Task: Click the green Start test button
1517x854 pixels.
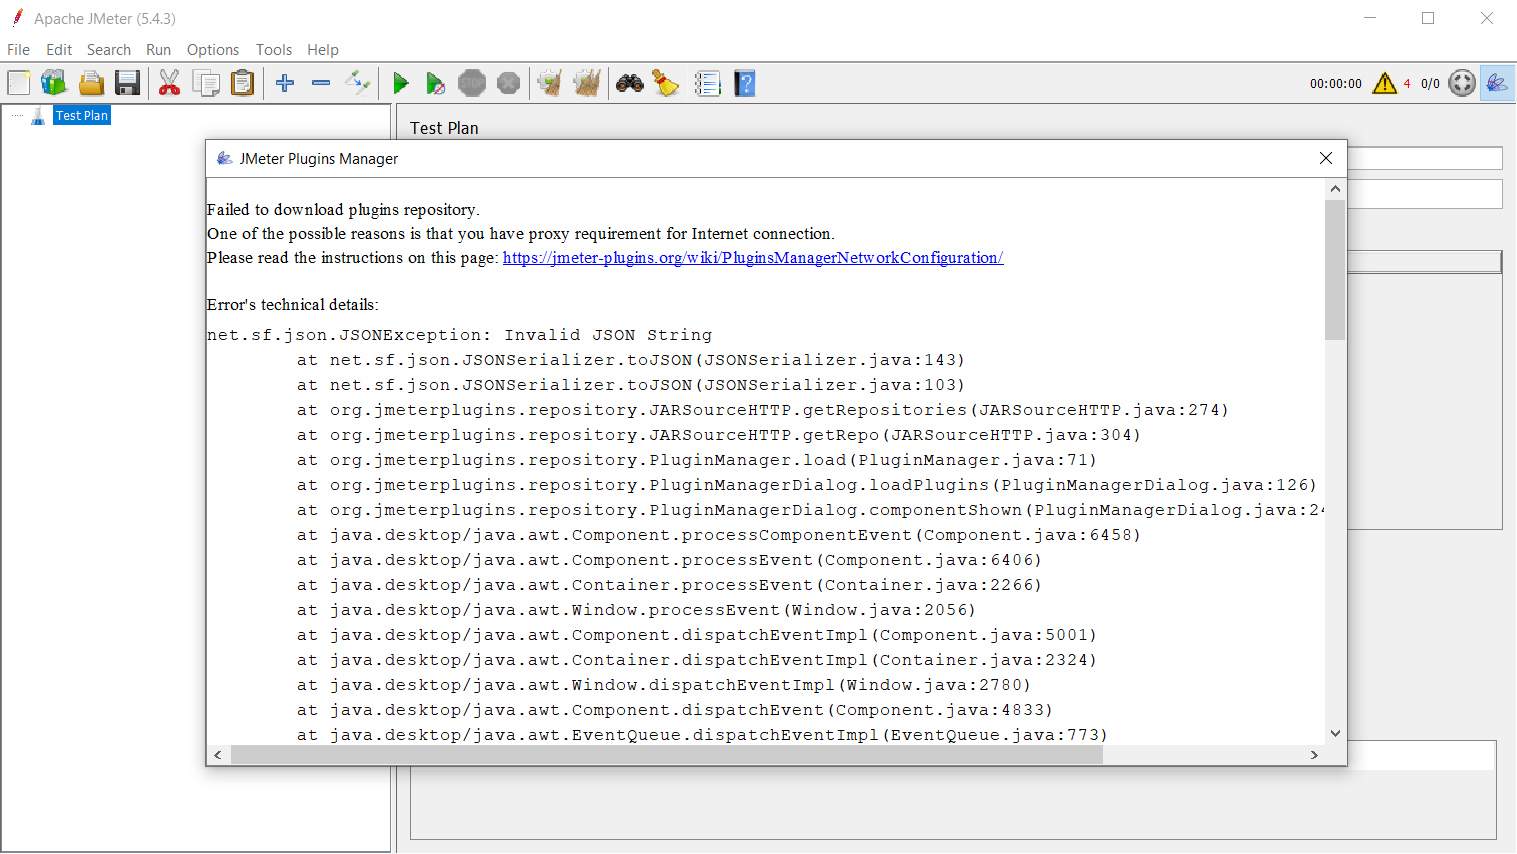Action: [401, 84]
